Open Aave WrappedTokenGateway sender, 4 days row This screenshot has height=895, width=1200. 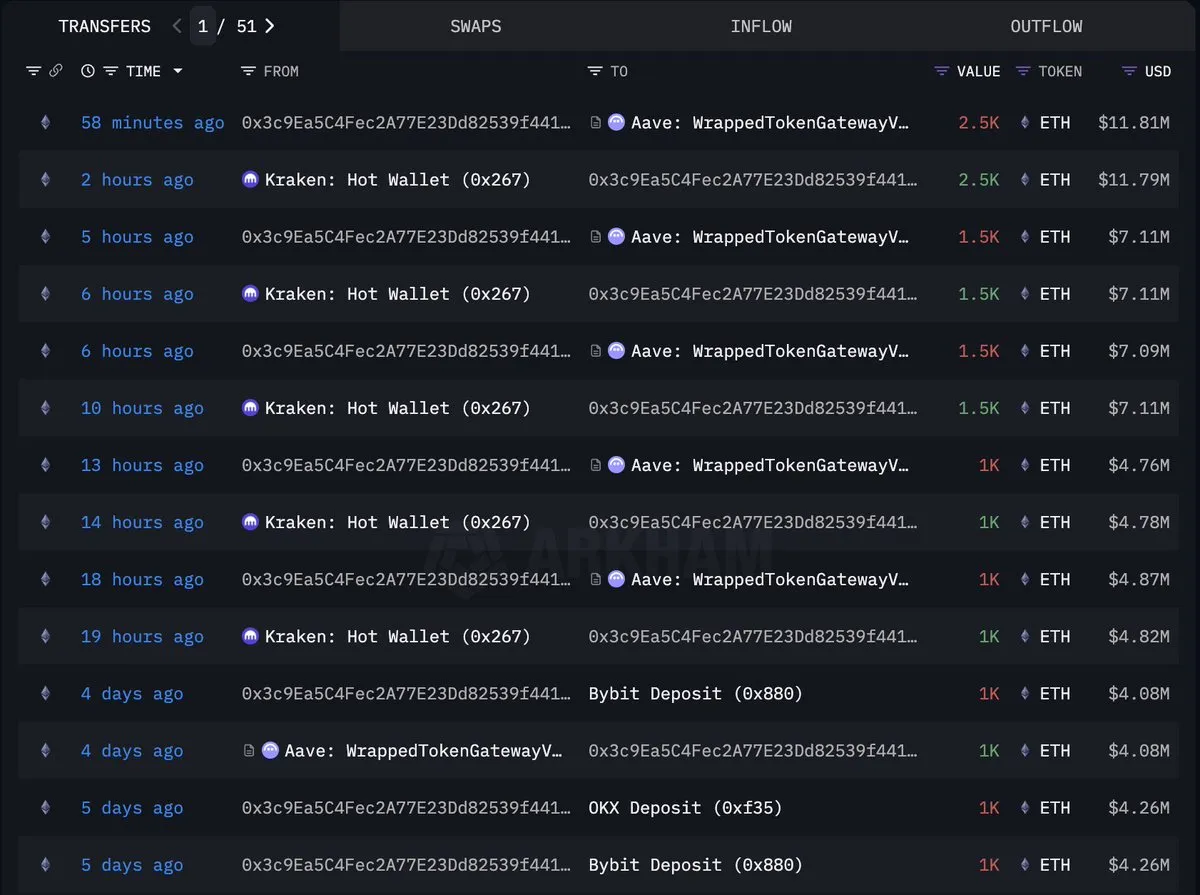tap(424, 750)
